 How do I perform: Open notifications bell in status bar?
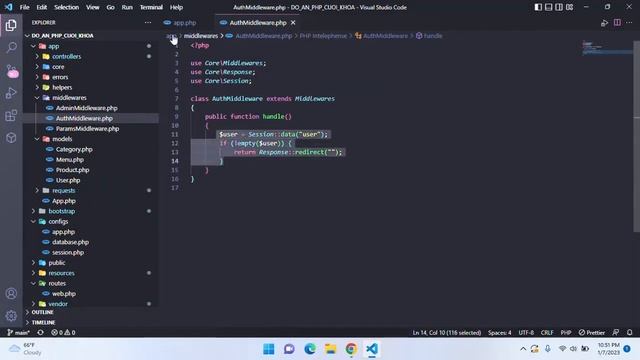[x=630, y=333]
